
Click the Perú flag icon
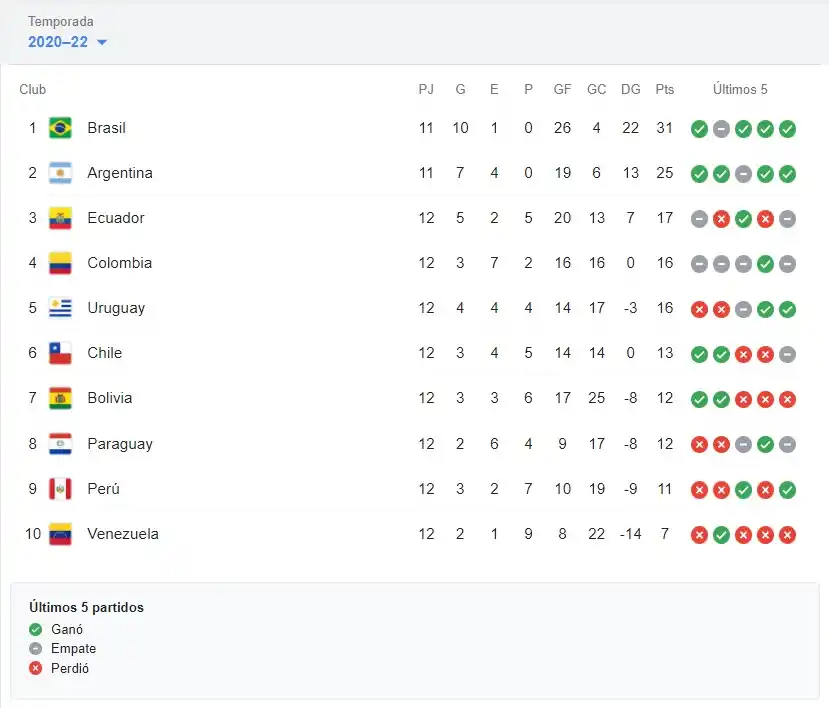(60, 489)
